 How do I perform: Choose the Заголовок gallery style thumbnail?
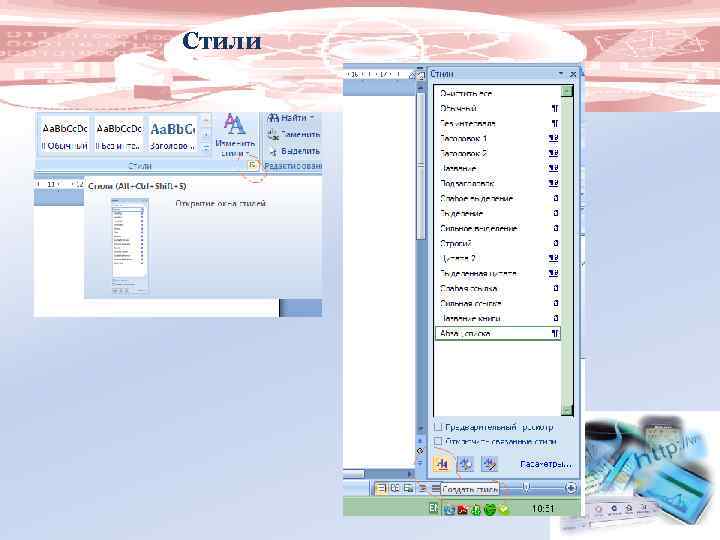coord(173,135)
